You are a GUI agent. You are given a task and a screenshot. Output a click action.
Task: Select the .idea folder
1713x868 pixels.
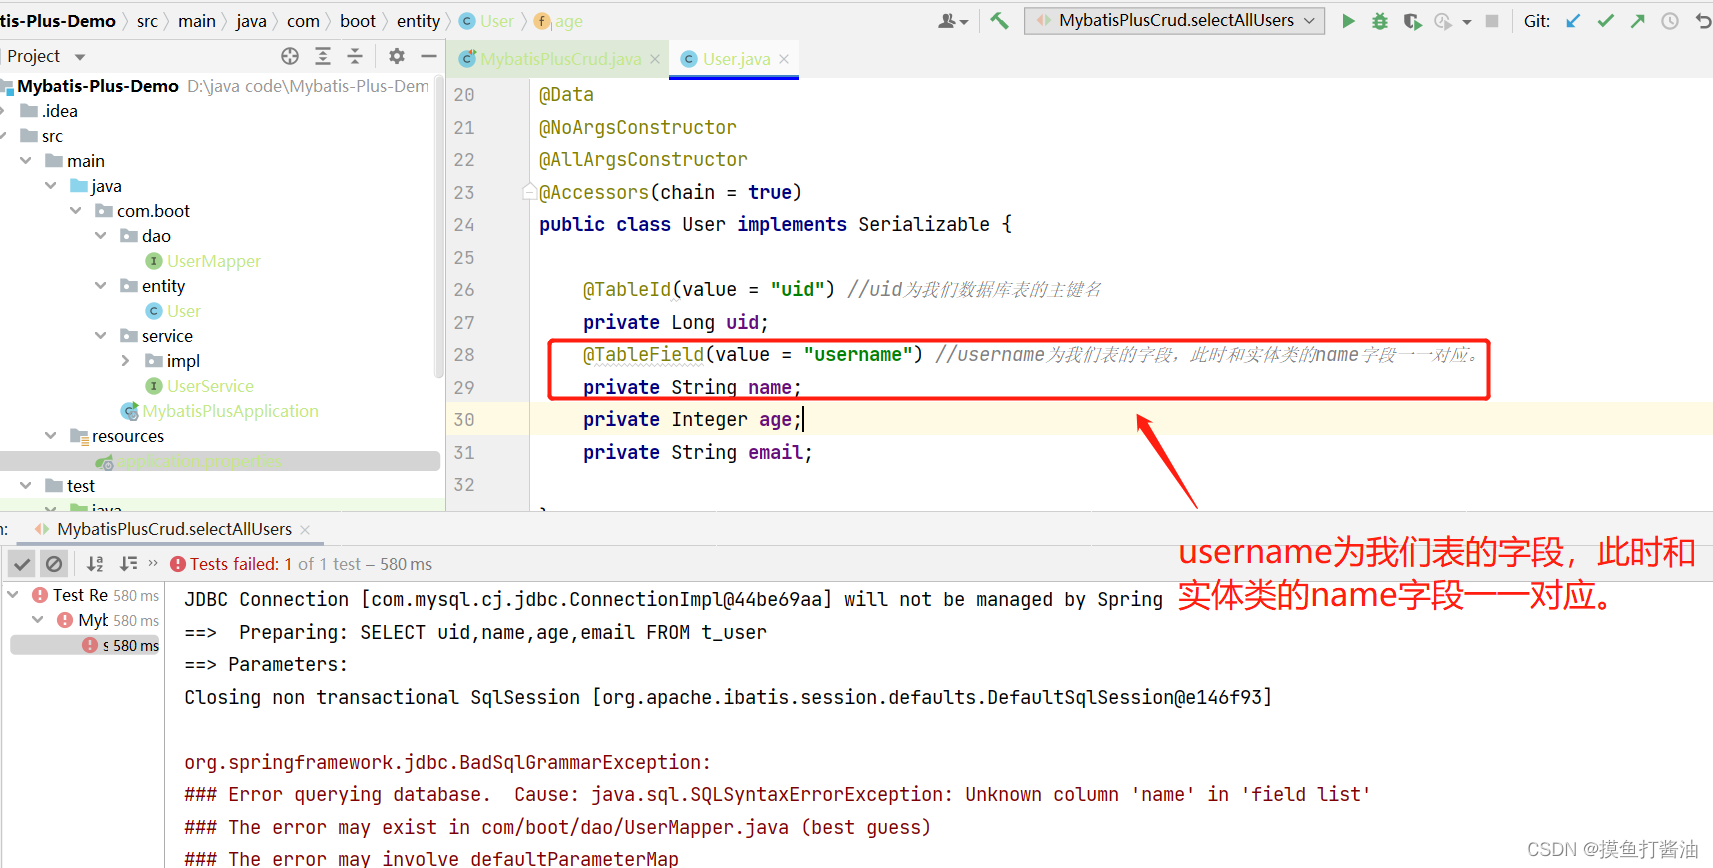coord(49,111)
